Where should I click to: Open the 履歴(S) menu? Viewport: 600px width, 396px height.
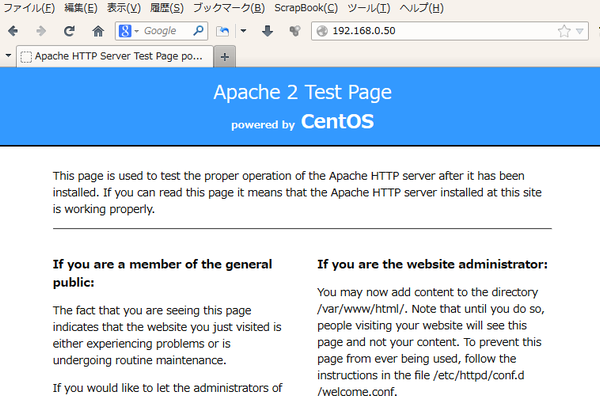(166, 8)
